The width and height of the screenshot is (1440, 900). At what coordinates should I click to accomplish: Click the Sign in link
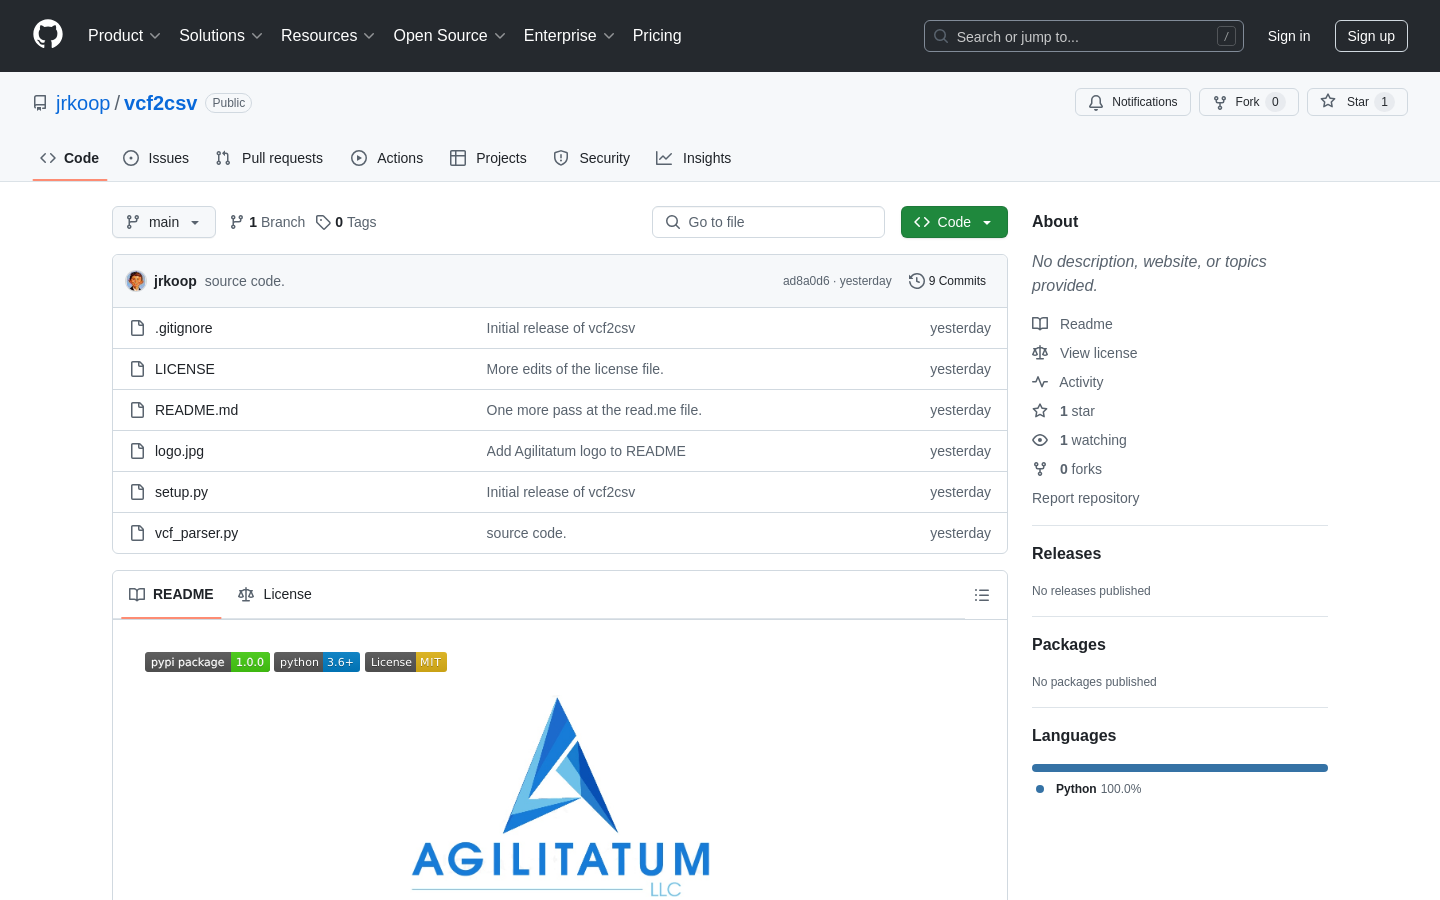pyautogui.click(x=1289, y=36)
